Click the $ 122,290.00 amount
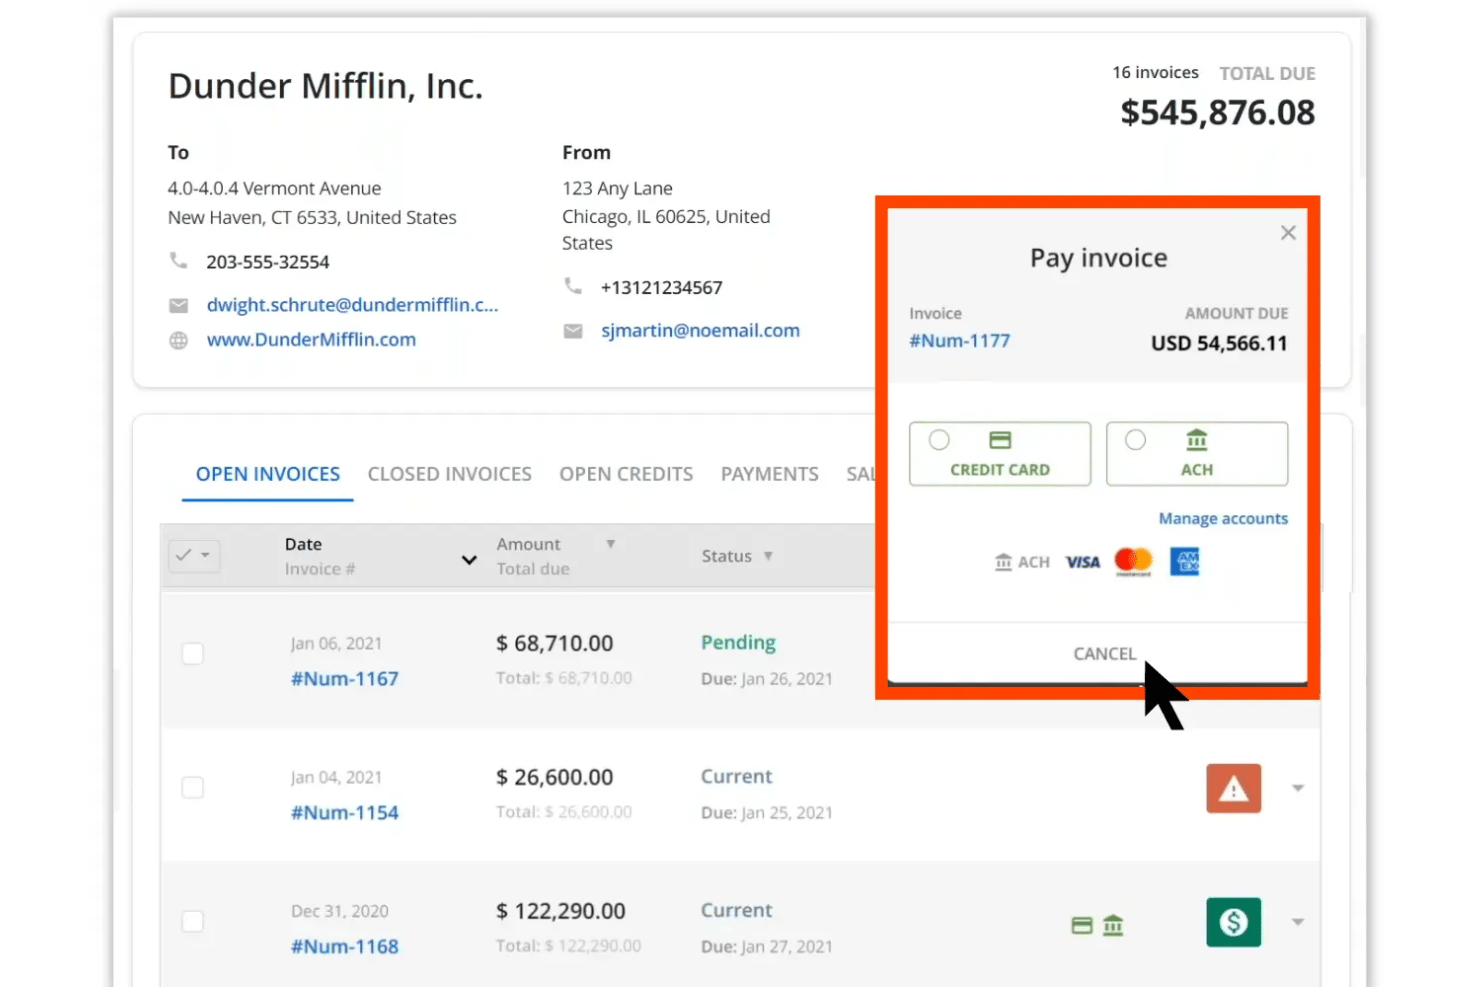 point(561,912)
